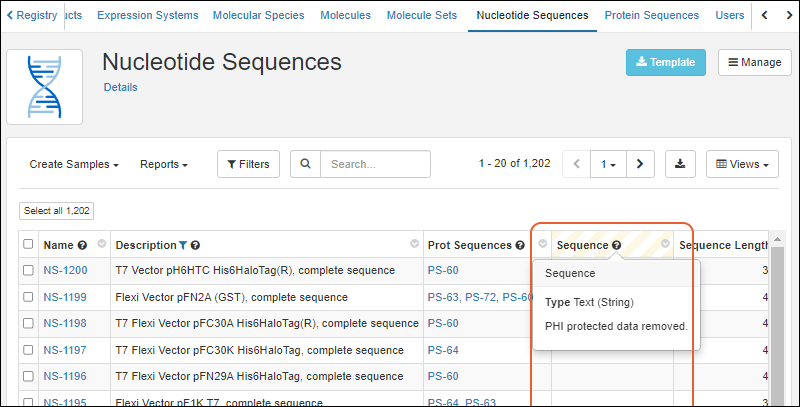The width and height of the screenshot is (800, 407).
Task: Open the Views dropdown menu
Action: point(742,164)
